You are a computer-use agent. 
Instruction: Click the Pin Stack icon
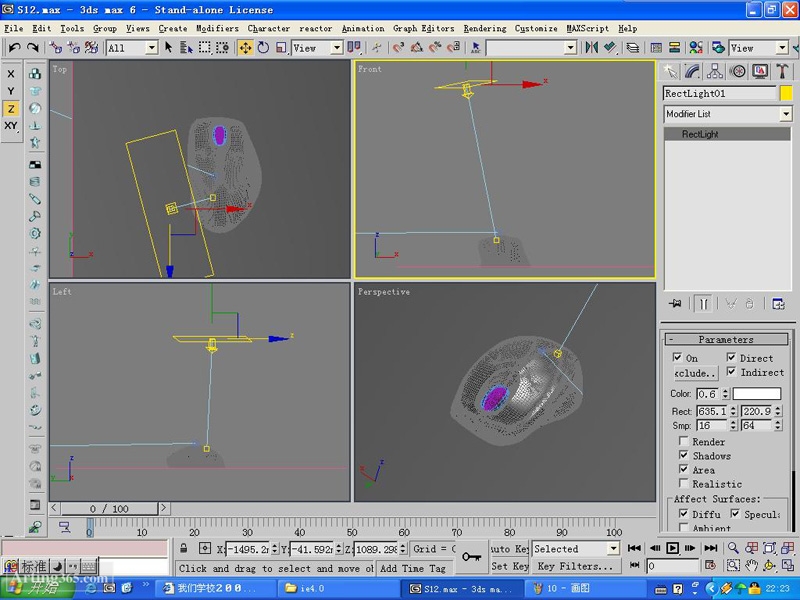pyautogui.click(x=676, y=304)
